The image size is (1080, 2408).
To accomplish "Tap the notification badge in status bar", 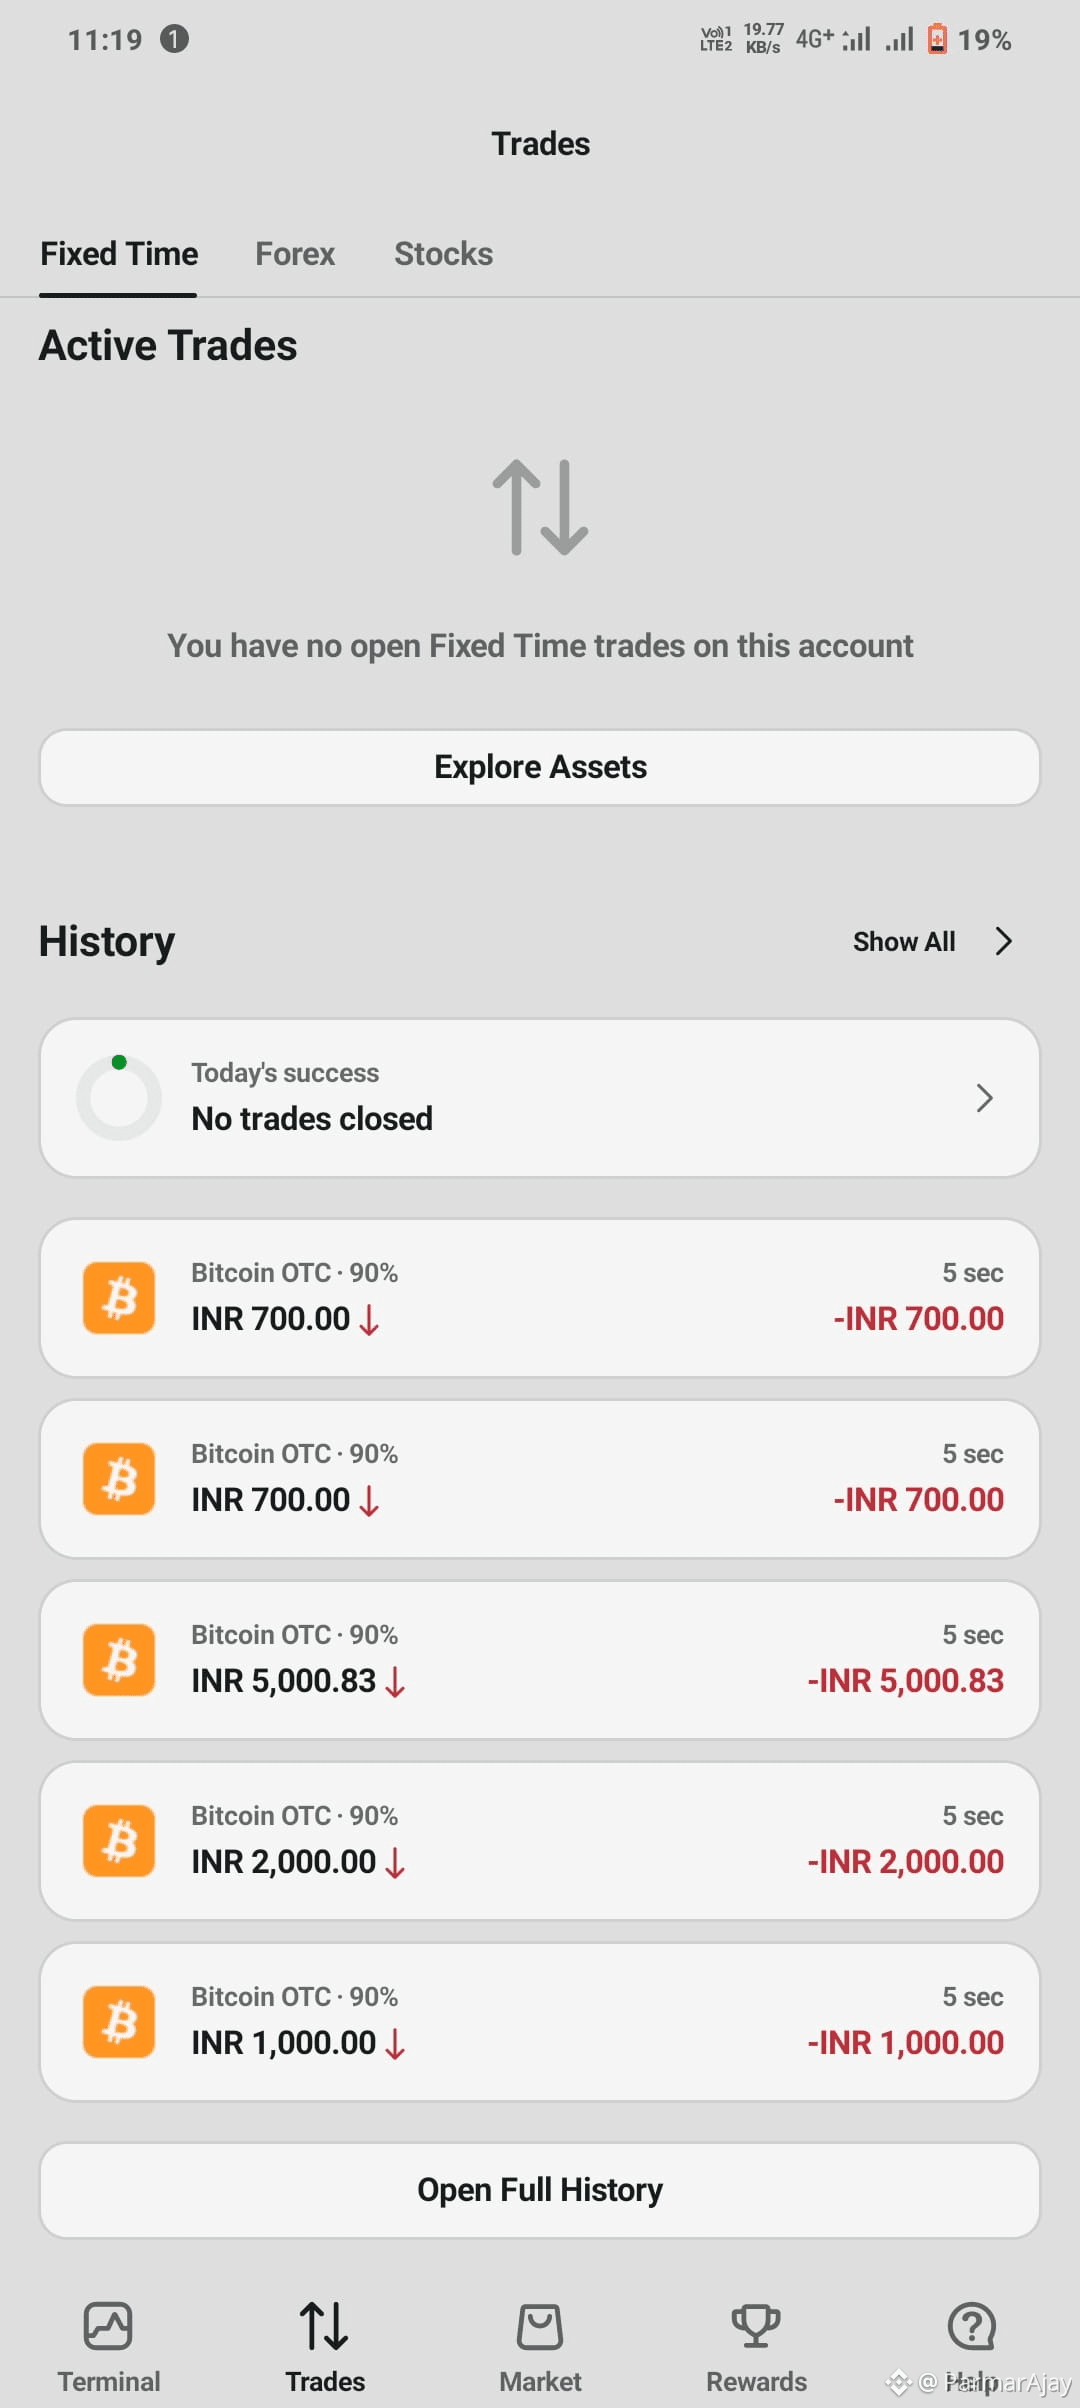I will coord(174,39).
